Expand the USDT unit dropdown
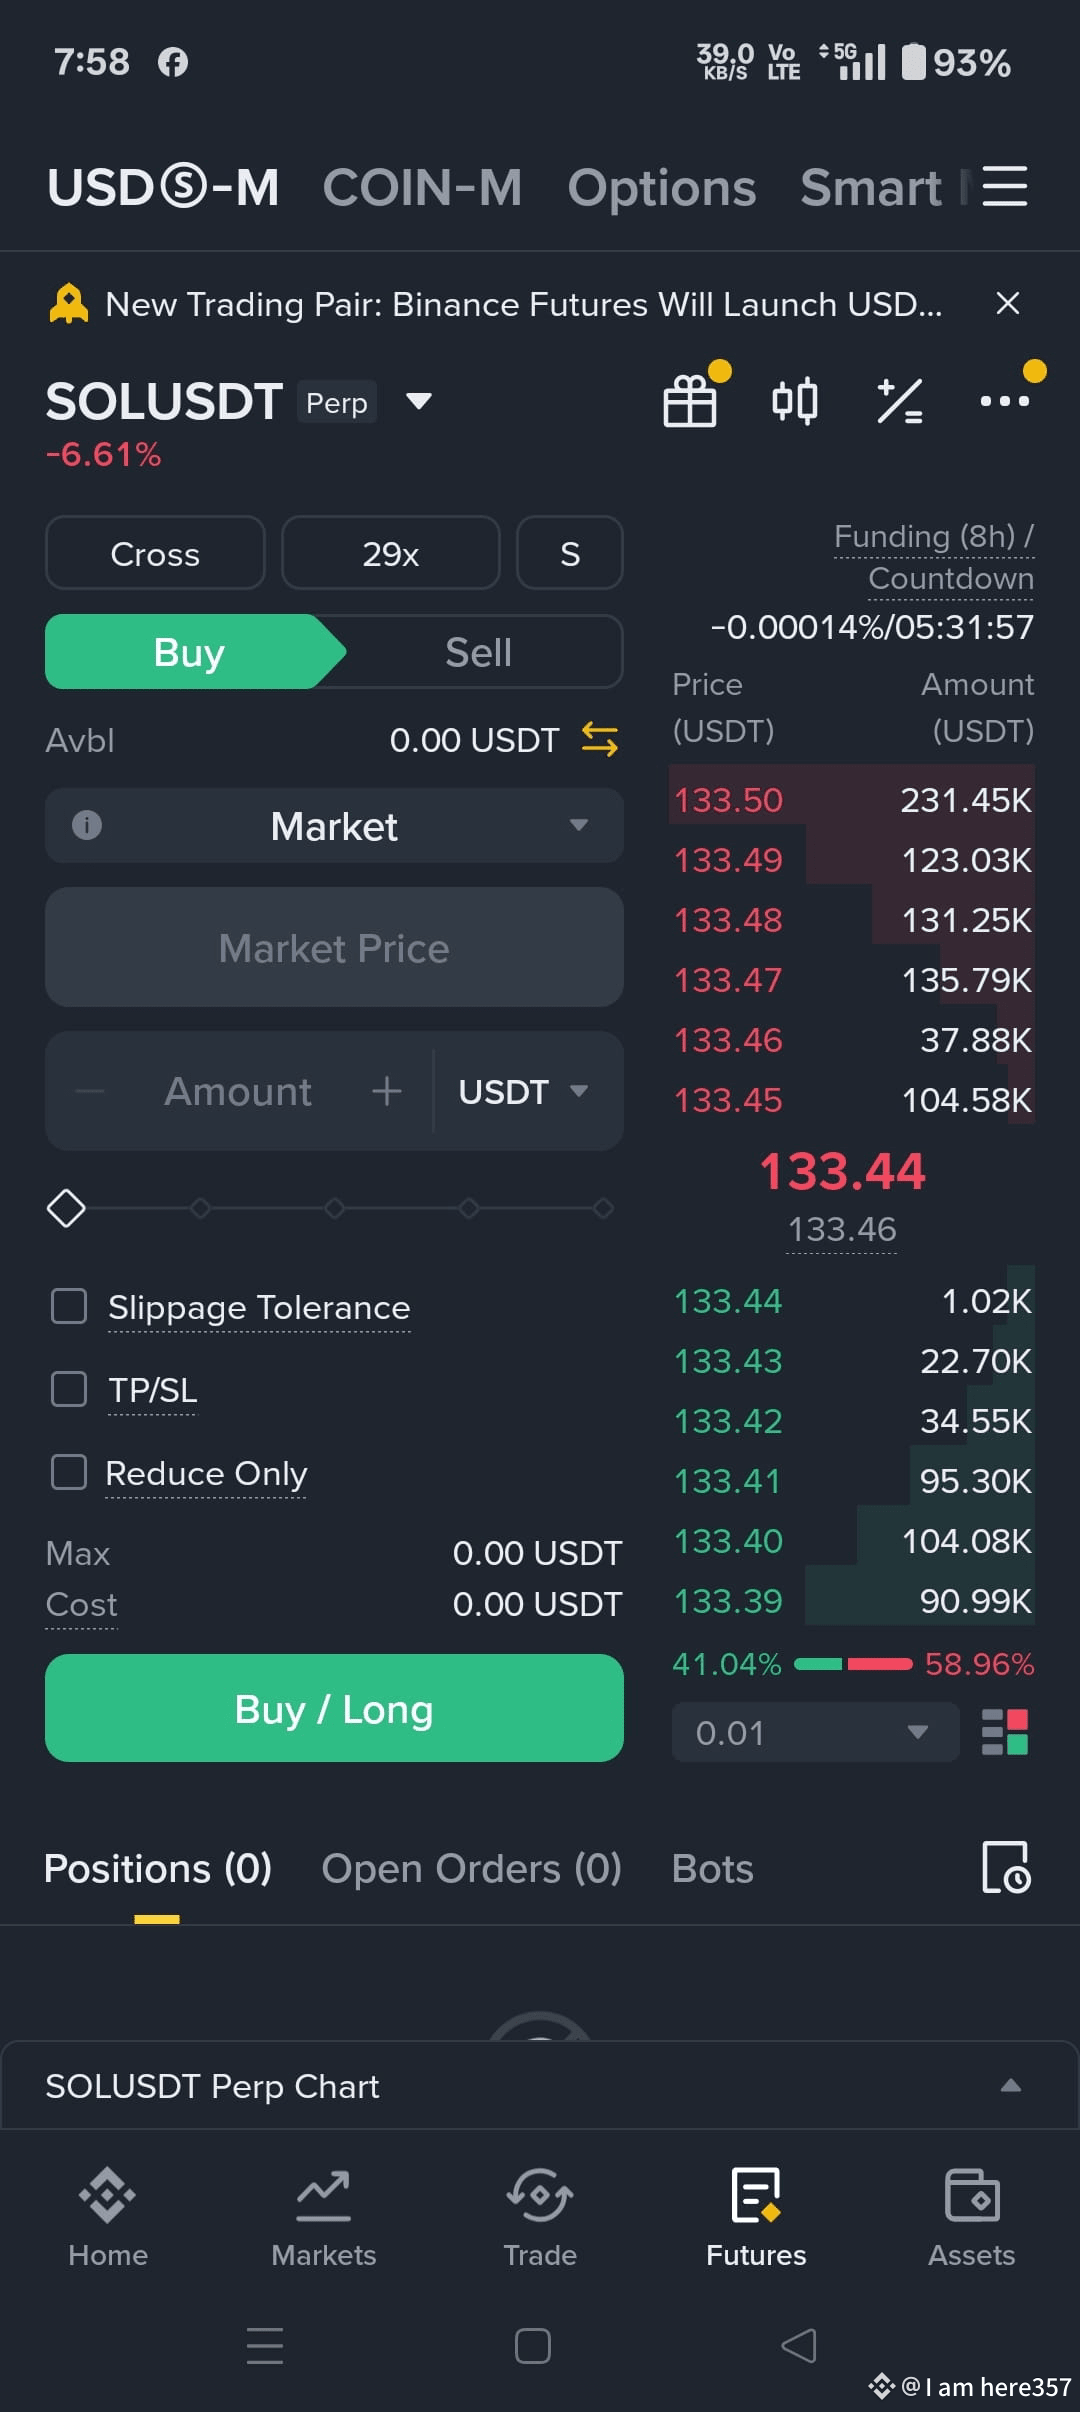This screenshot has width=1080, height=2412. (523, 1091)
